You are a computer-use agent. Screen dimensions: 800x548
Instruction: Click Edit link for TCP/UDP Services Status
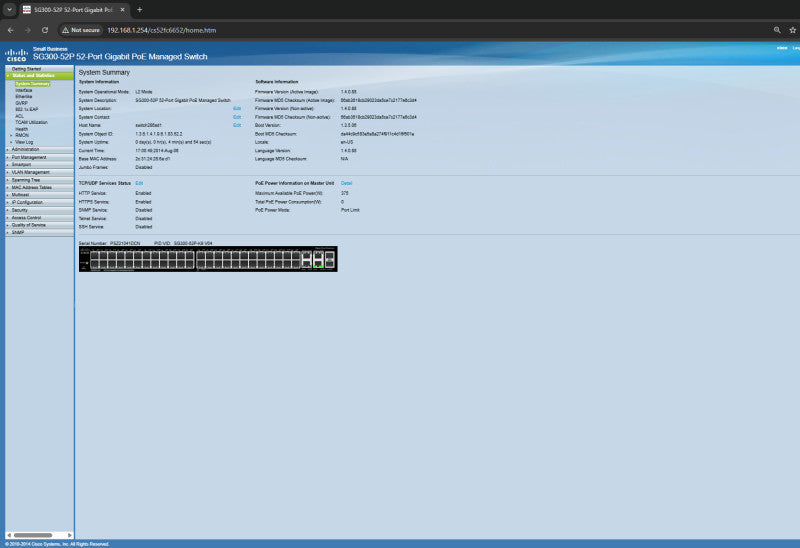(139, 183)
